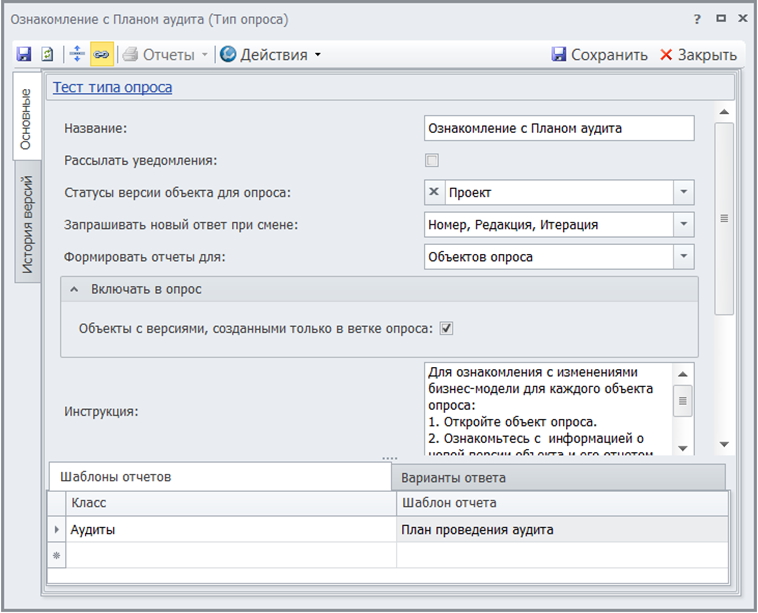
Task: Click the blue globe icon beside Действия
Action: [228, 54]
